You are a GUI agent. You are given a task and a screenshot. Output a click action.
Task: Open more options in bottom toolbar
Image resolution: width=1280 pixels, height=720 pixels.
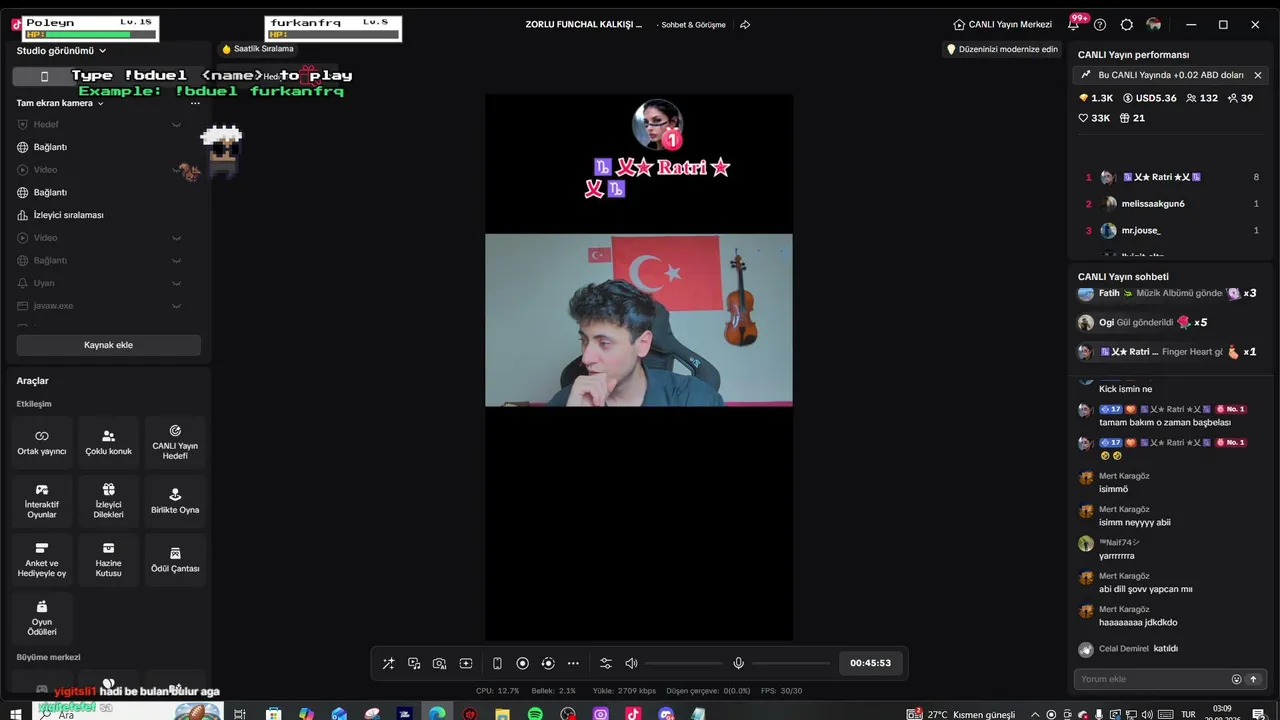coord(573,663)
